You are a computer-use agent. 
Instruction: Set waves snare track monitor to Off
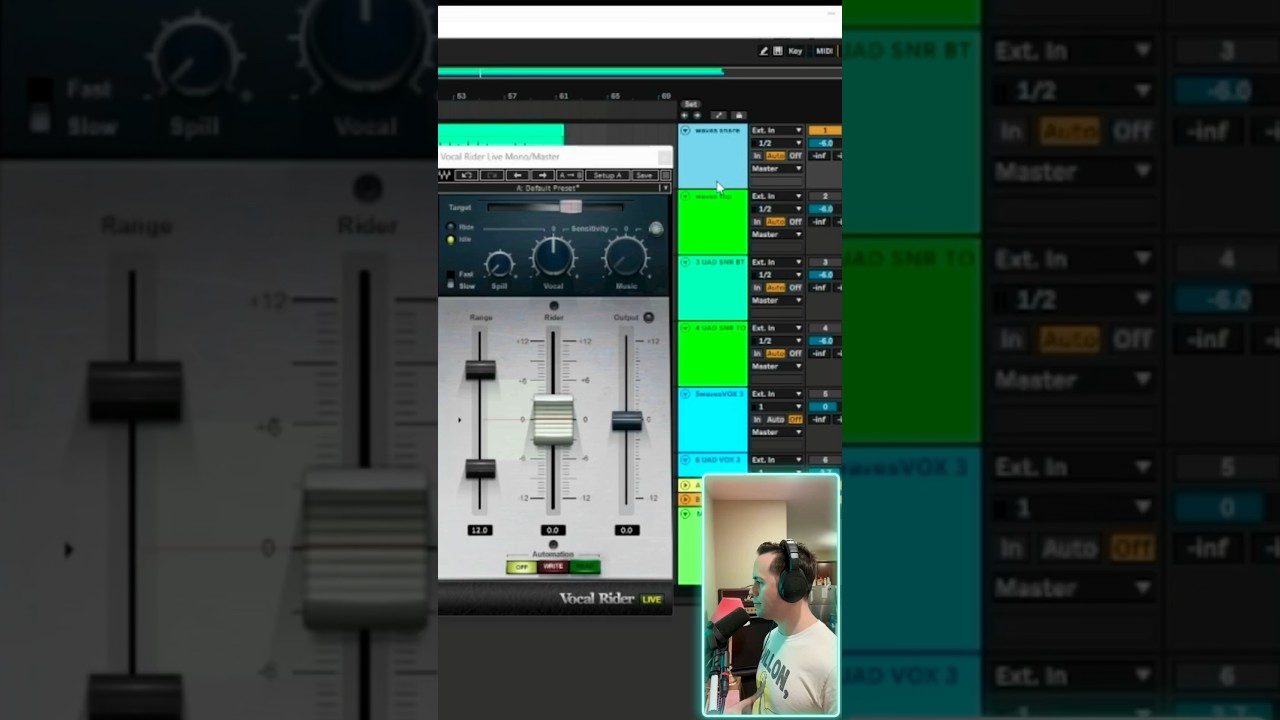click(795, 156)
